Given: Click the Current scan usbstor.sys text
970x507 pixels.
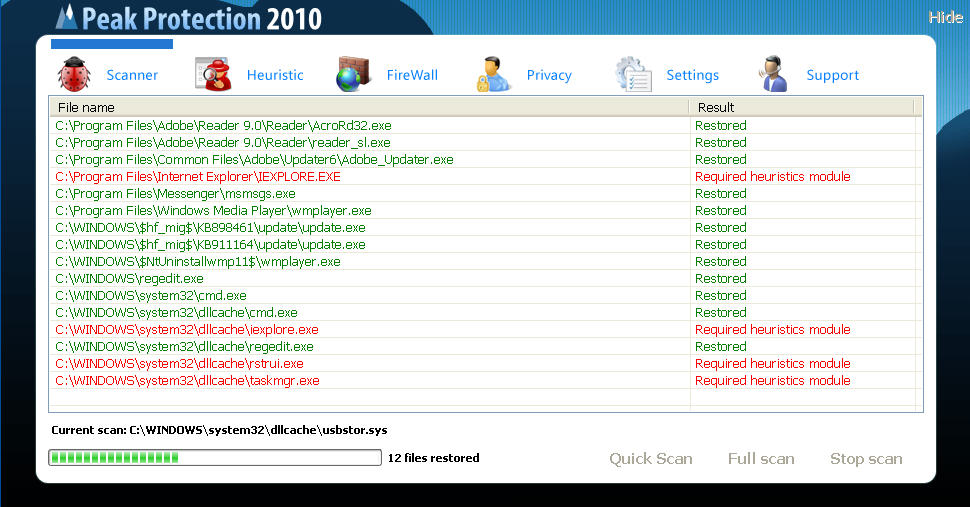Looking at the screenshot, I should 219,430.
